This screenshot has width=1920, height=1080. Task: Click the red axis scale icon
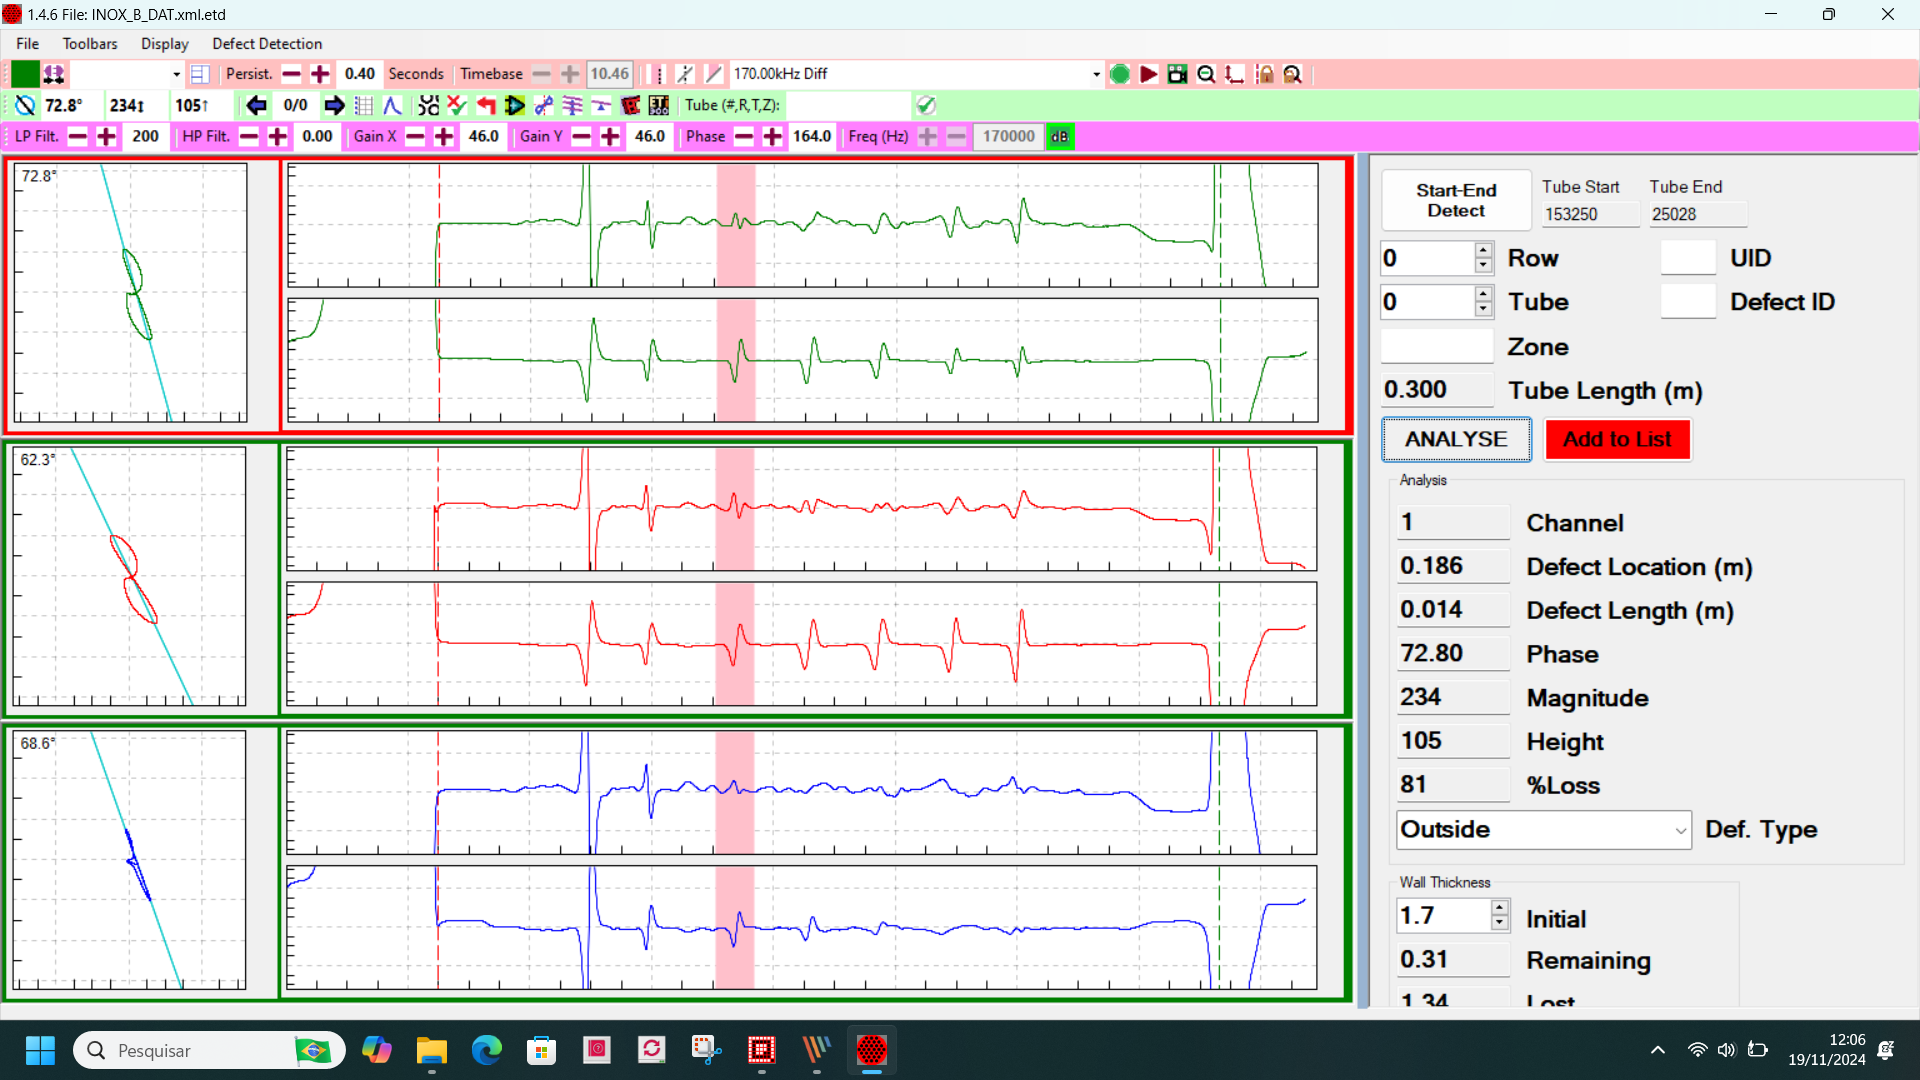[x=1235, y=74]
